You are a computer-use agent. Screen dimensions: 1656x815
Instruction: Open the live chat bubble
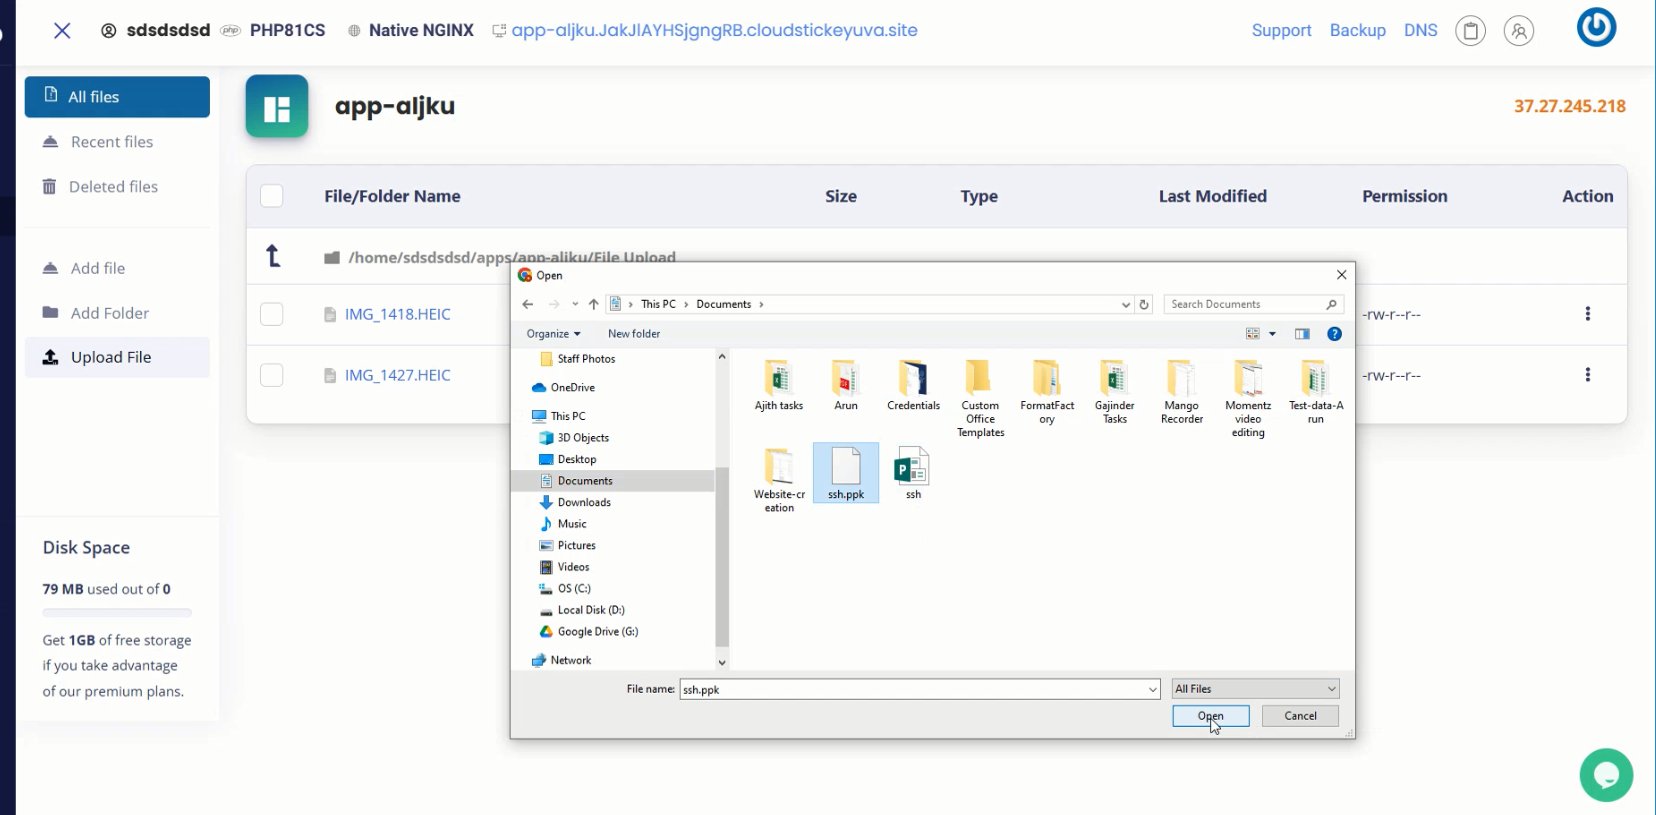point(1606,775)
